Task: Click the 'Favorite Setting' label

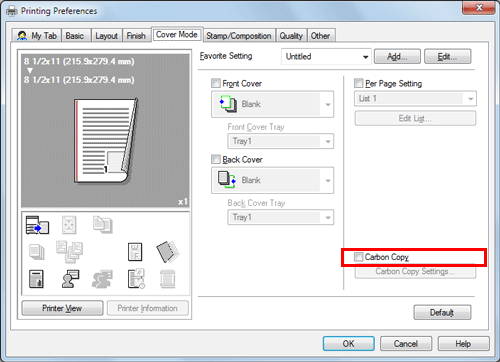Action: point(226,56)
